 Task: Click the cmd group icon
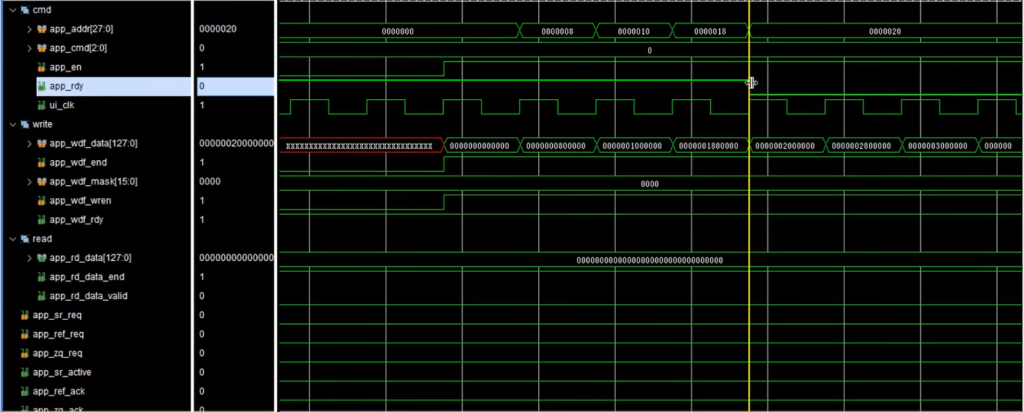tap(25, 10)
